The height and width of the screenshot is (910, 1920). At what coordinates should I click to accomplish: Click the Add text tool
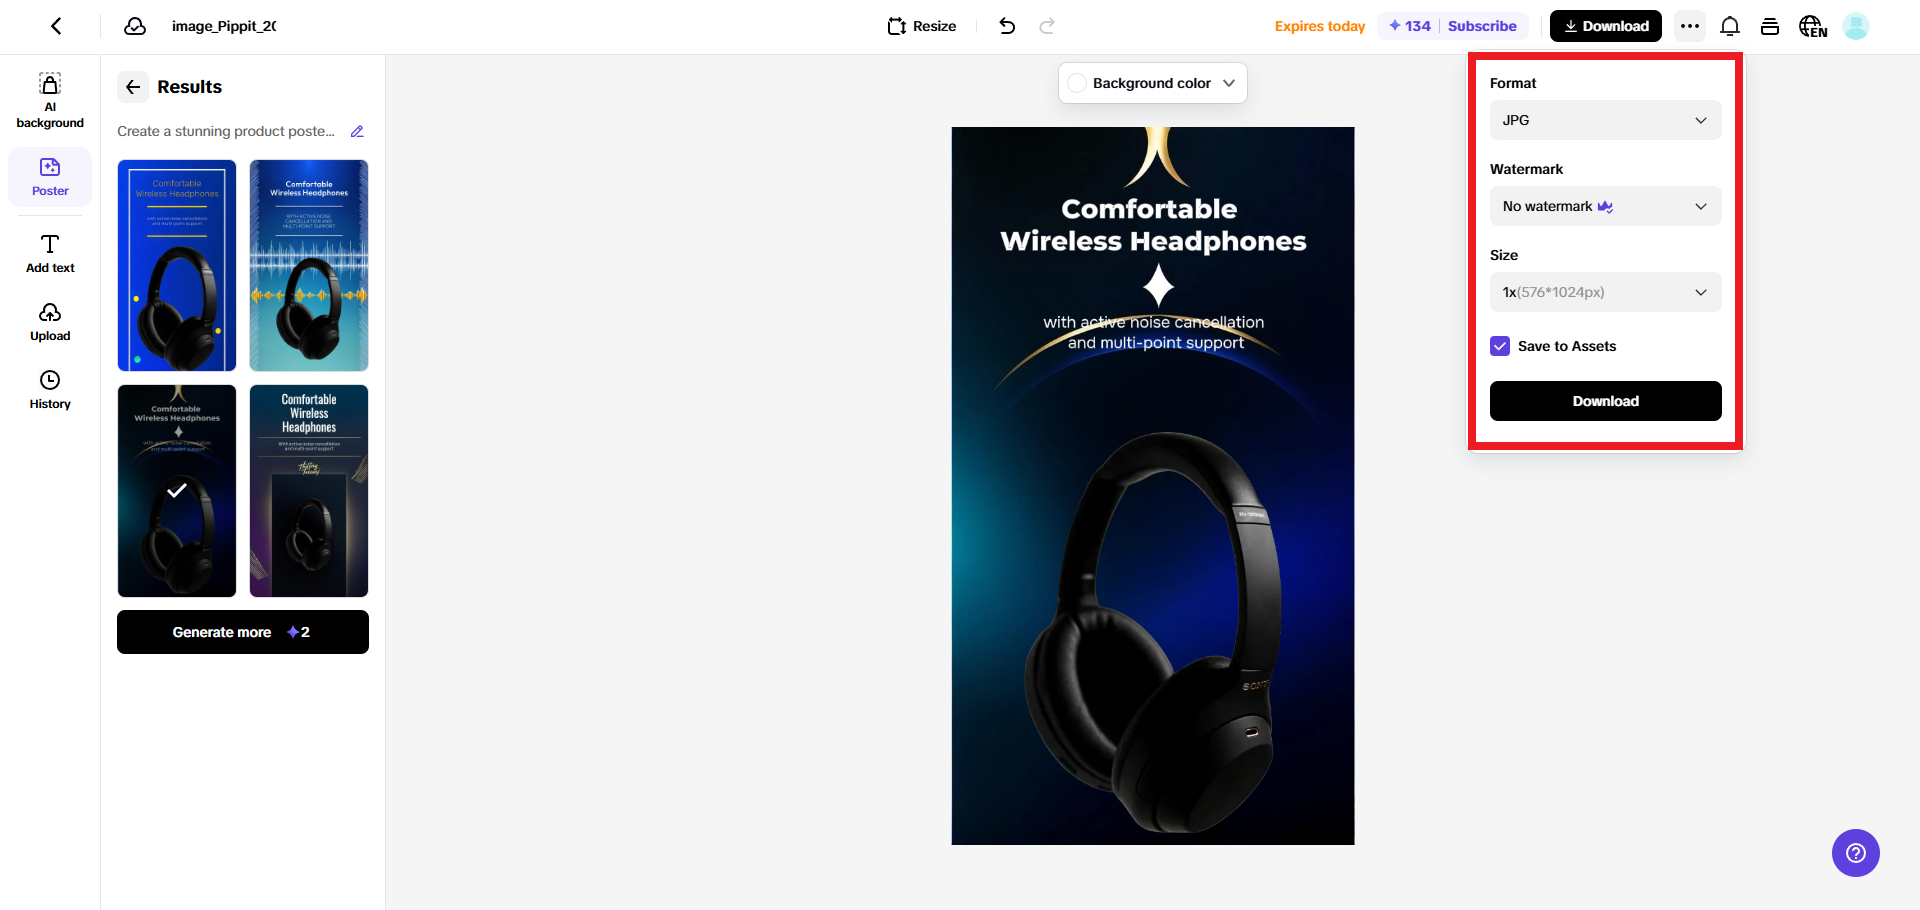coord(50,254)
